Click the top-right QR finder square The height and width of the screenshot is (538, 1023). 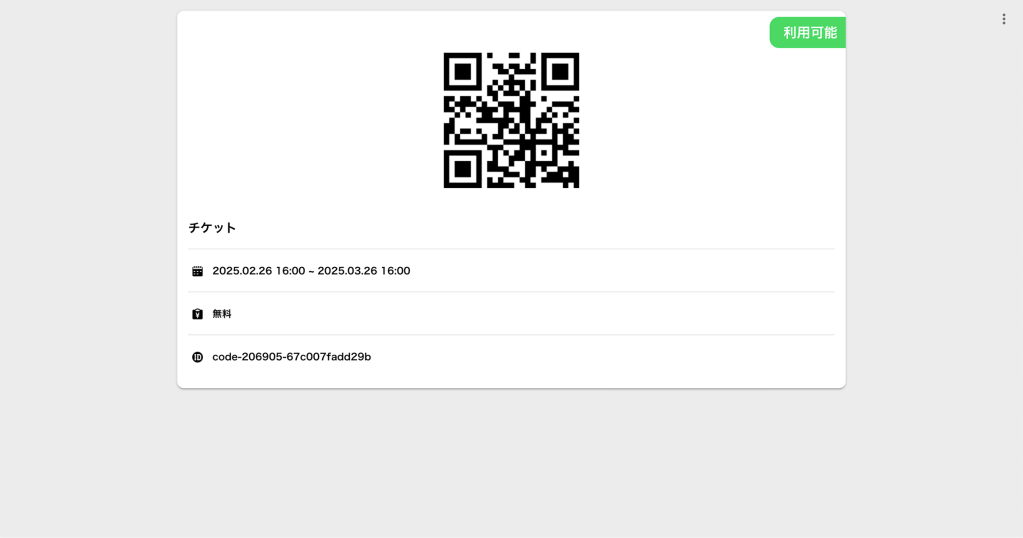click(x=560, y=71)
